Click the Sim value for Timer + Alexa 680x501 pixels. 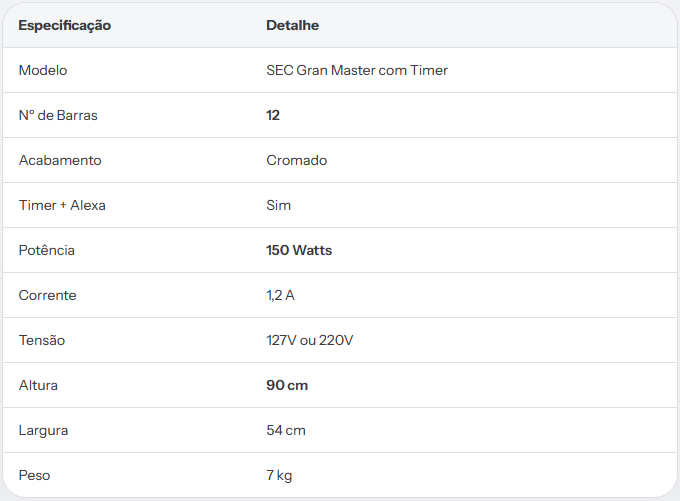click(278, 205)
